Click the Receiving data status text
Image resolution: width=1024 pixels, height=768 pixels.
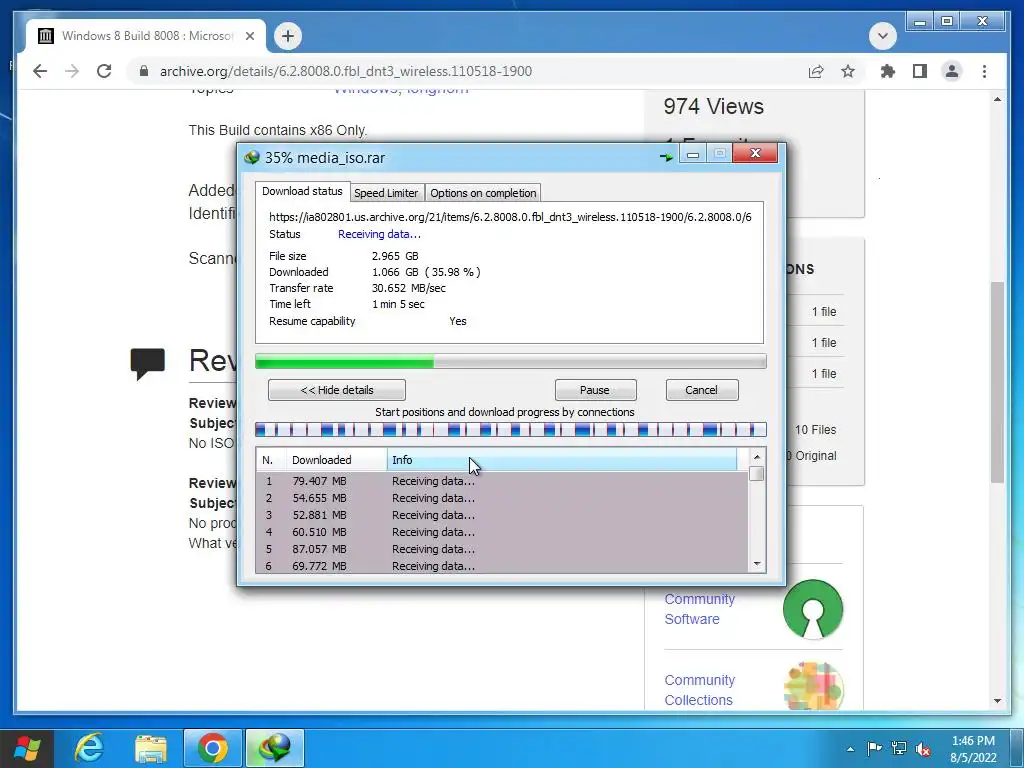[x=379, y=234]
